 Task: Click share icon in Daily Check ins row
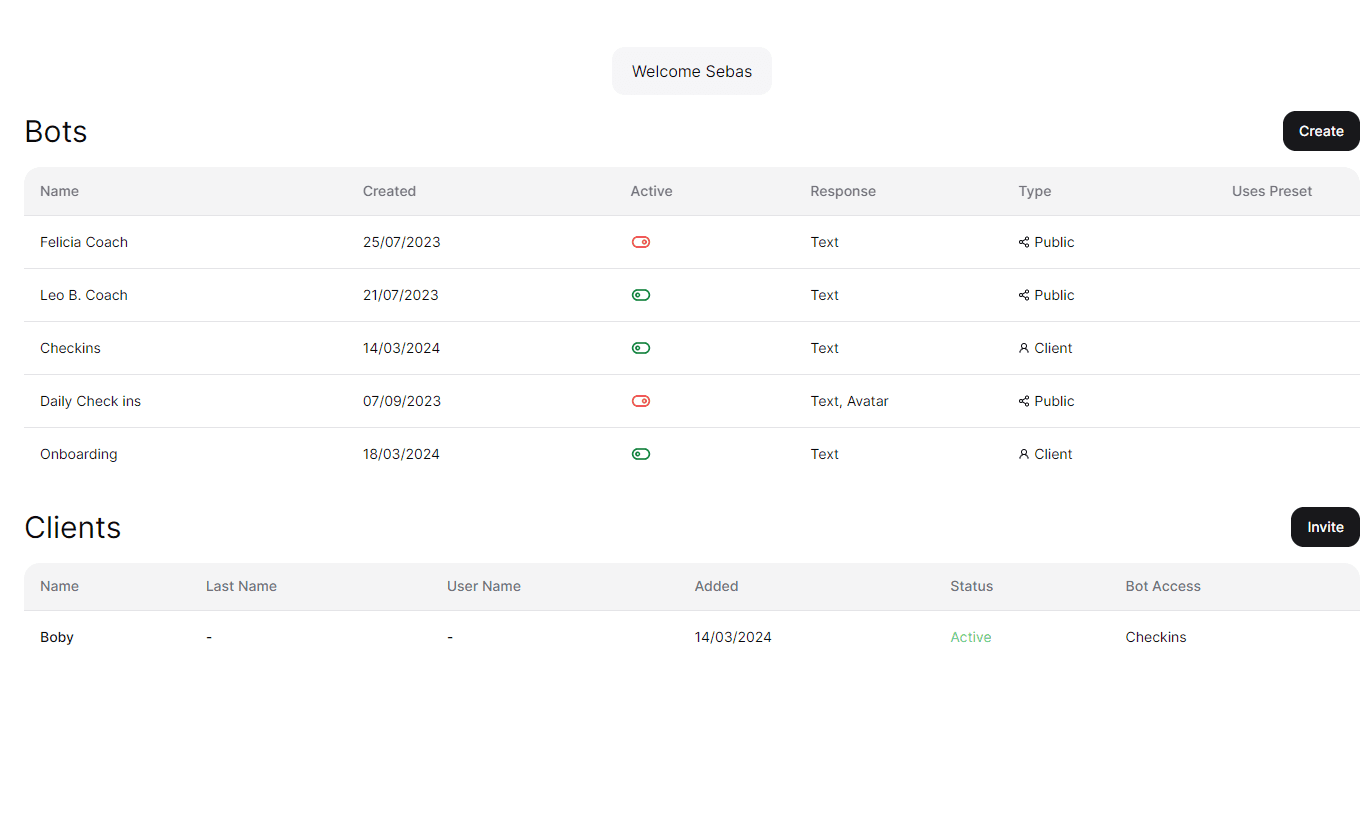click(x=1024, y=401)
